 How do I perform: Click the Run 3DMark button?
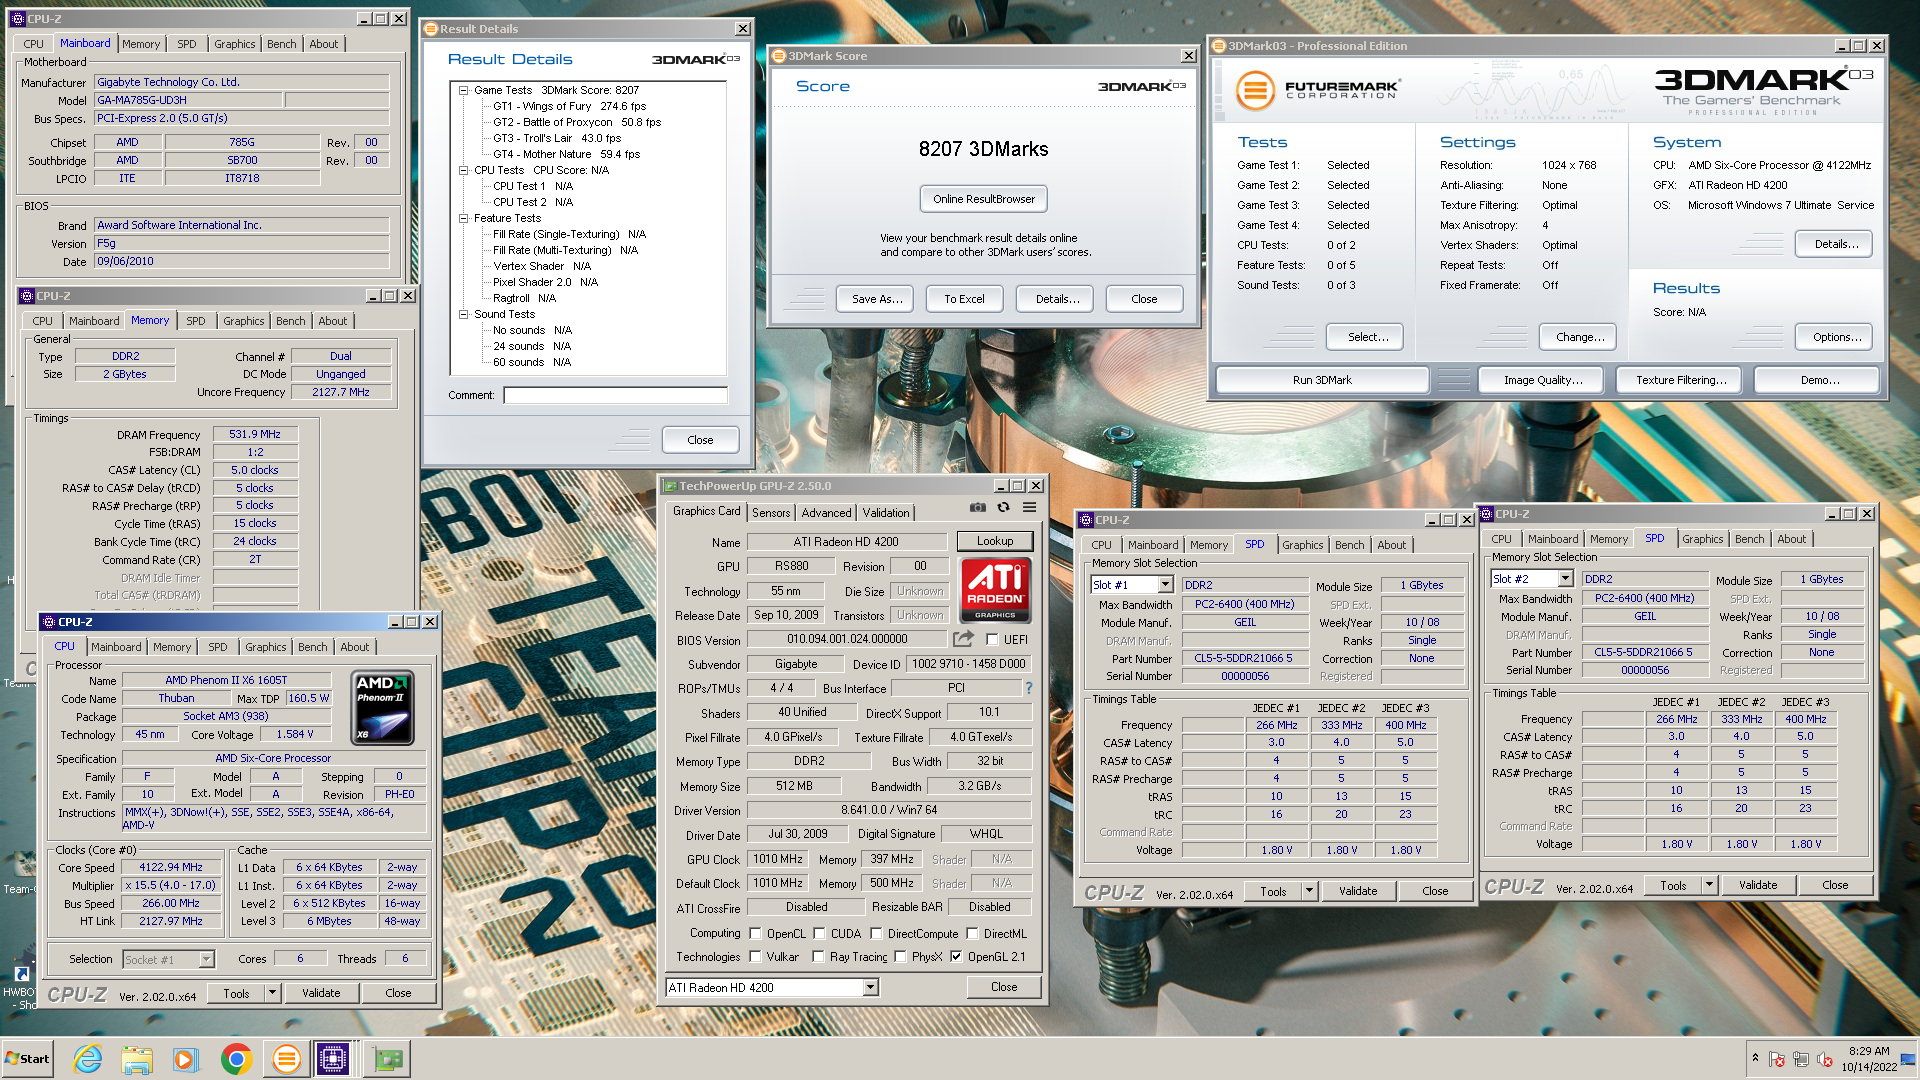pos(1322,380)
